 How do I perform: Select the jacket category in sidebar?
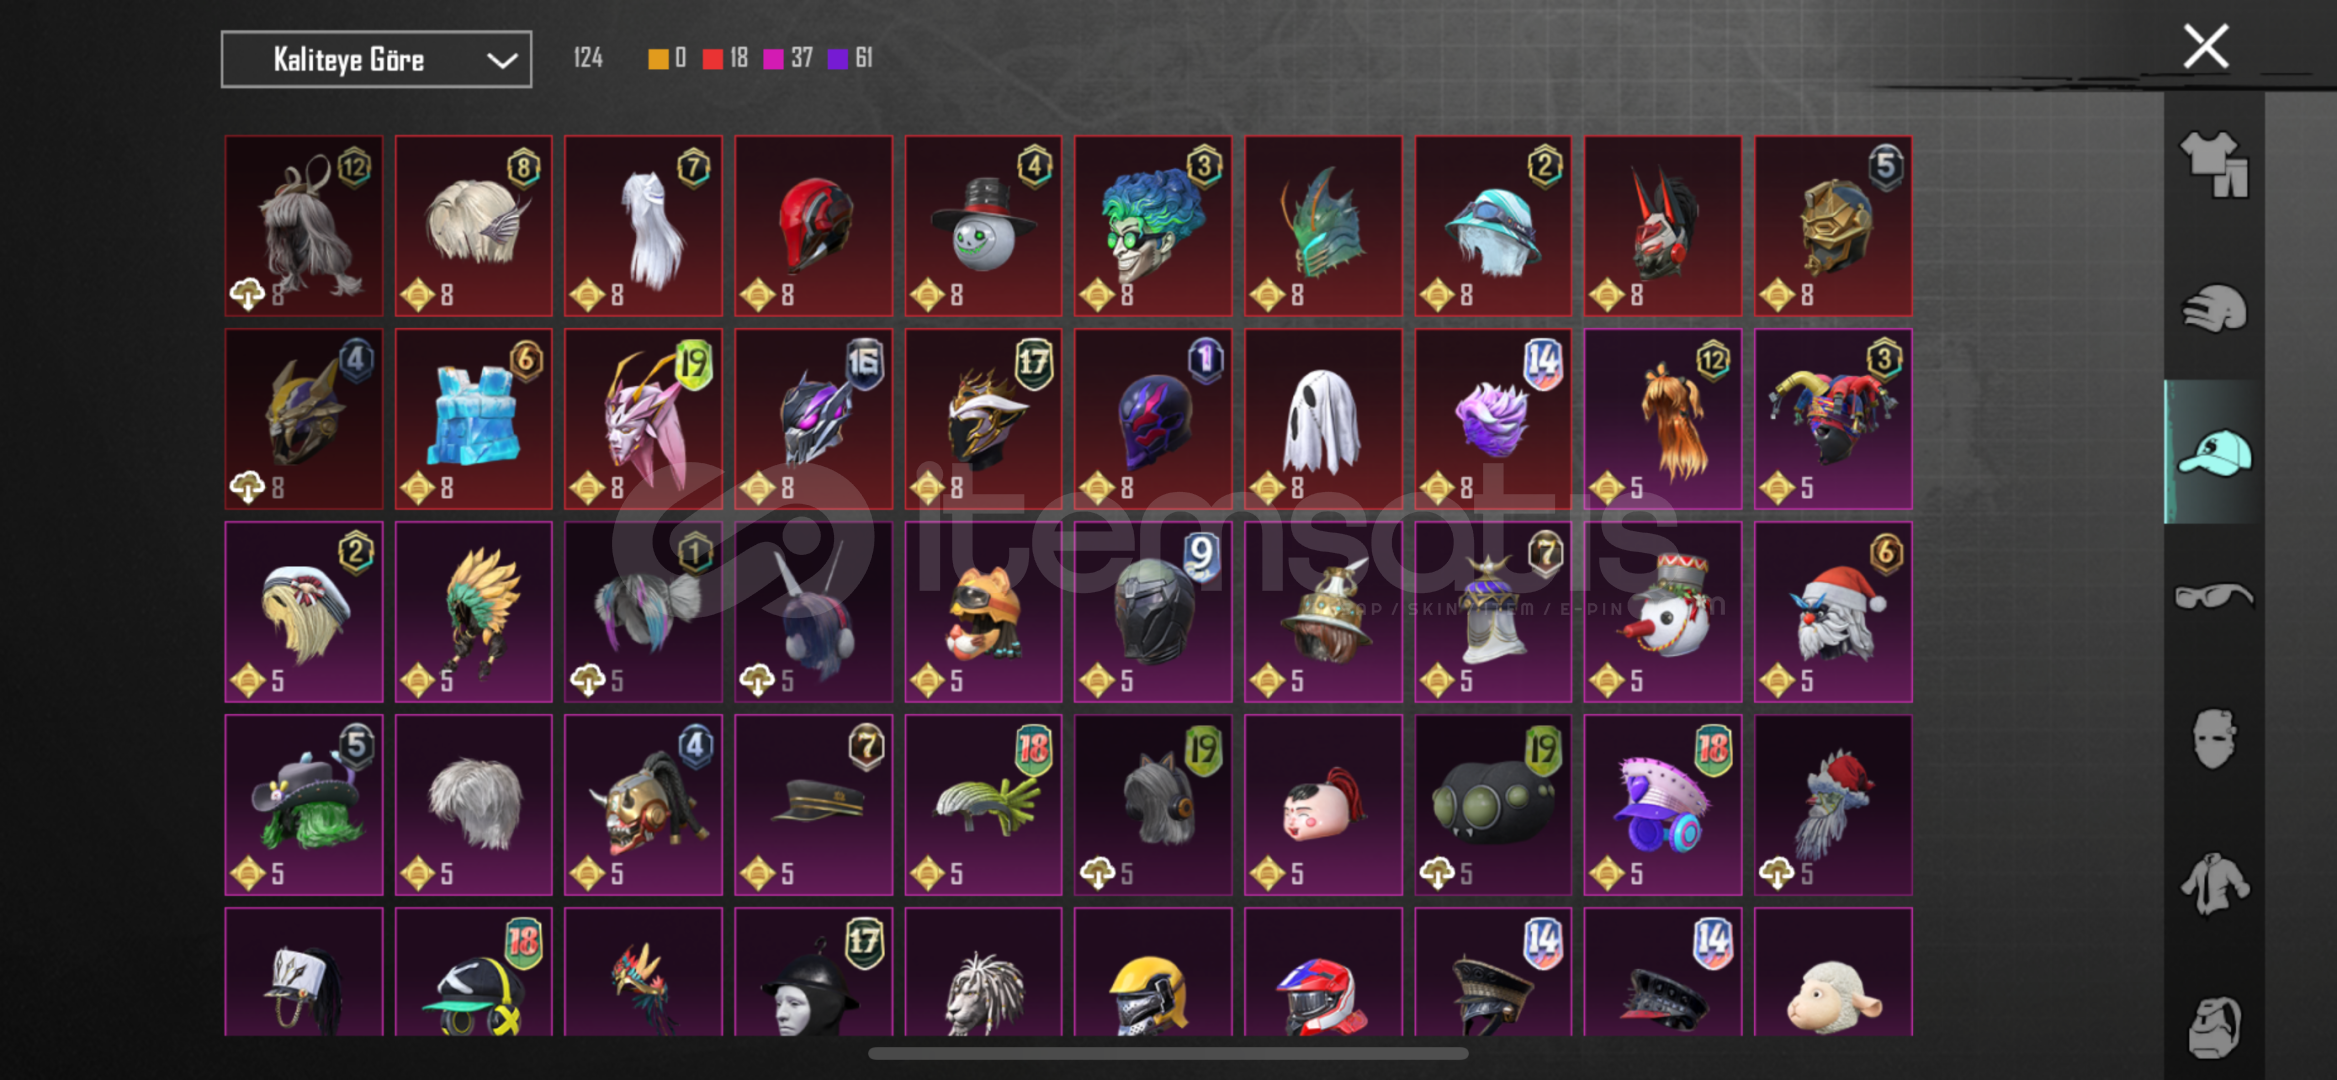coord(2214,883)
